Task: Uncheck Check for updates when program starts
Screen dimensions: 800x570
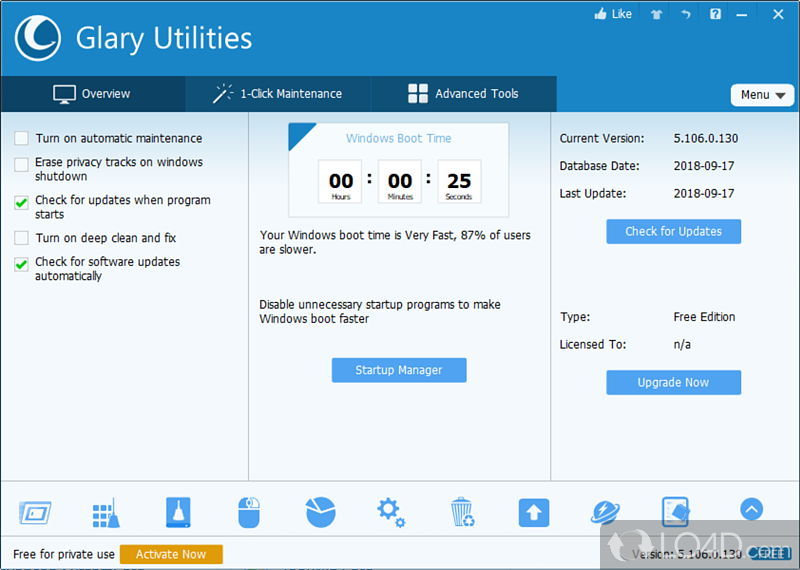Action: point(21,202)
